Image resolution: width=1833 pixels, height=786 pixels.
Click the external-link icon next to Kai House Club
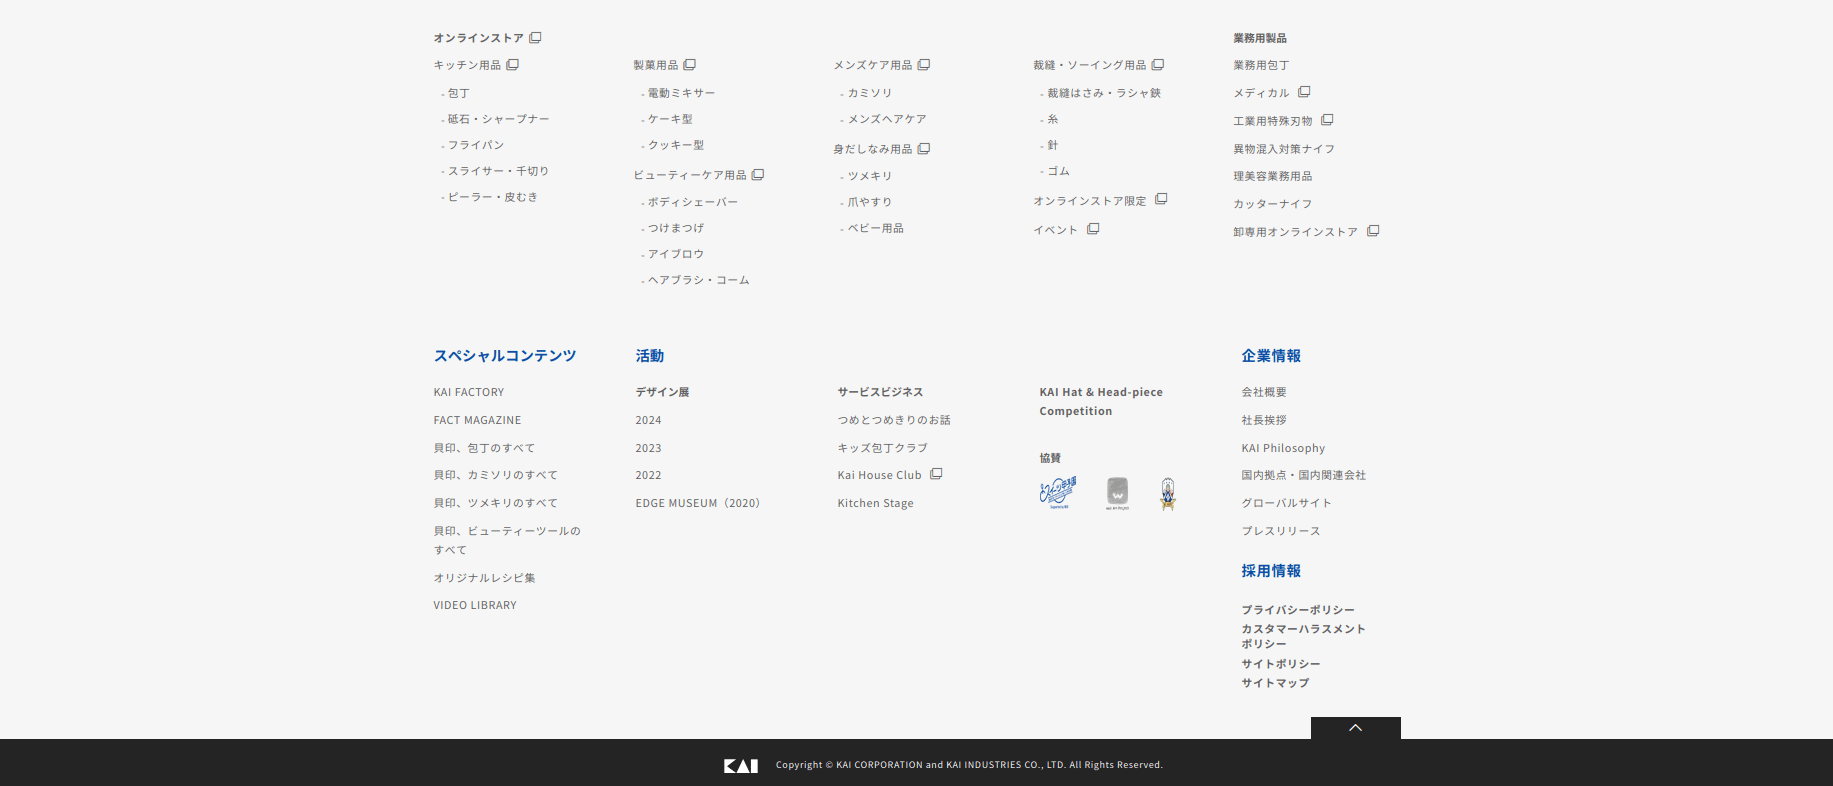click(936, 474)
